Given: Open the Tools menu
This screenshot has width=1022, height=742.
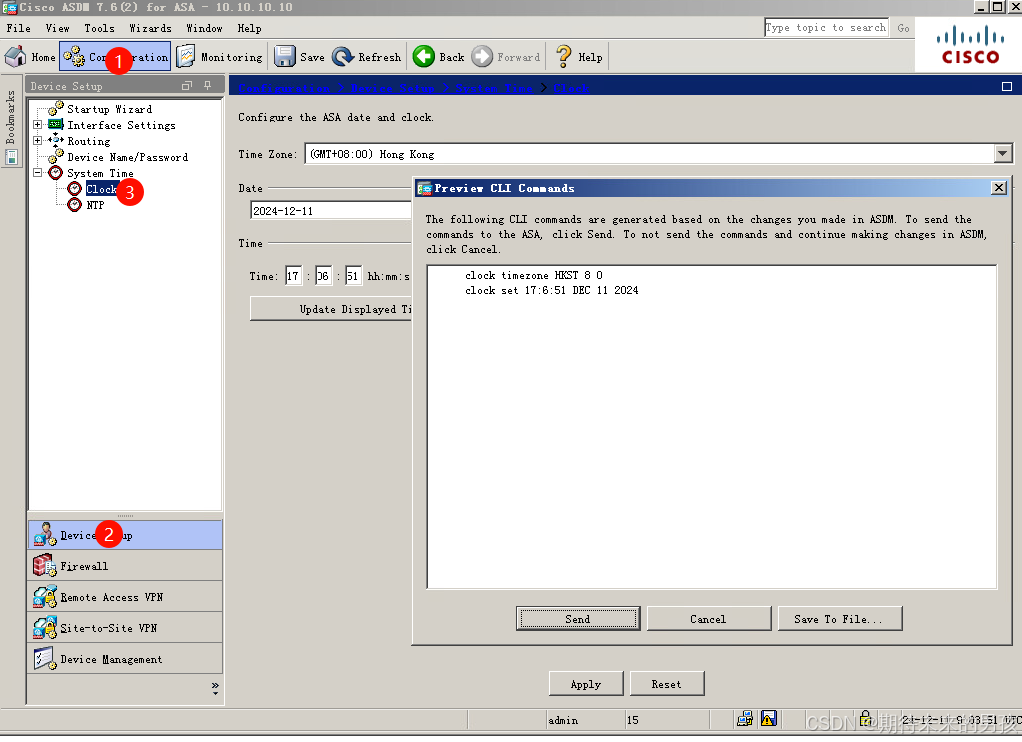Looking at the screenshot, I should pyautogui.click(x=99, y=28).
